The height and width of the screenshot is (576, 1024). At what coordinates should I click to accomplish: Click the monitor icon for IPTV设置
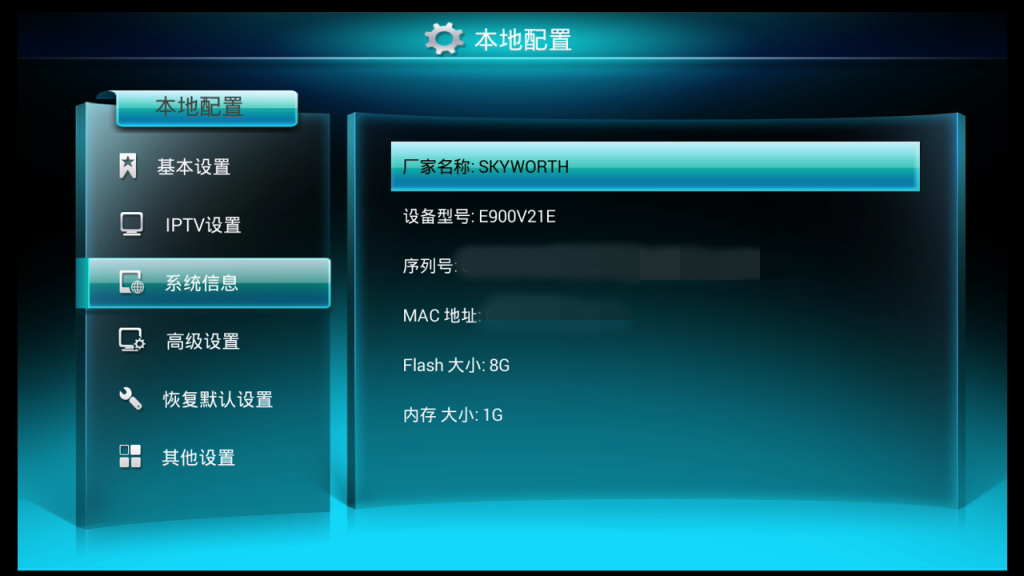pyautogui.click(x=131, y=224)
